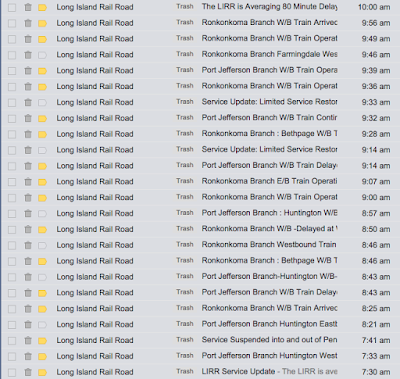Open 'Ronkonkoma Branch W/B -Delayed at' email

269,229
